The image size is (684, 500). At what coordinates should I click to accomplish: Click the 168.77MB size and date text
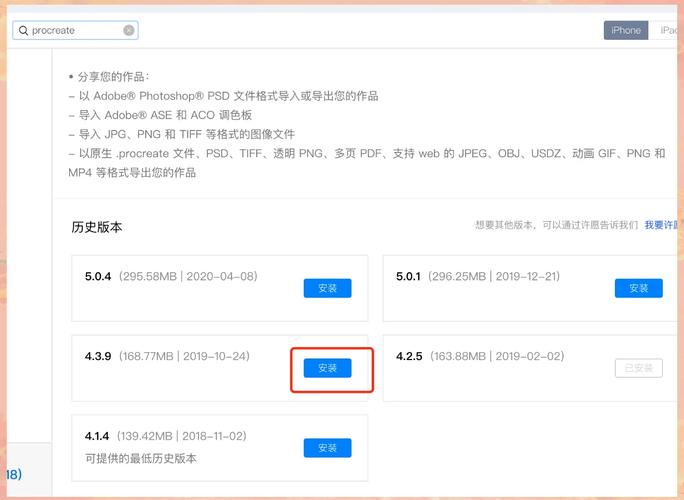pos(185,356)
